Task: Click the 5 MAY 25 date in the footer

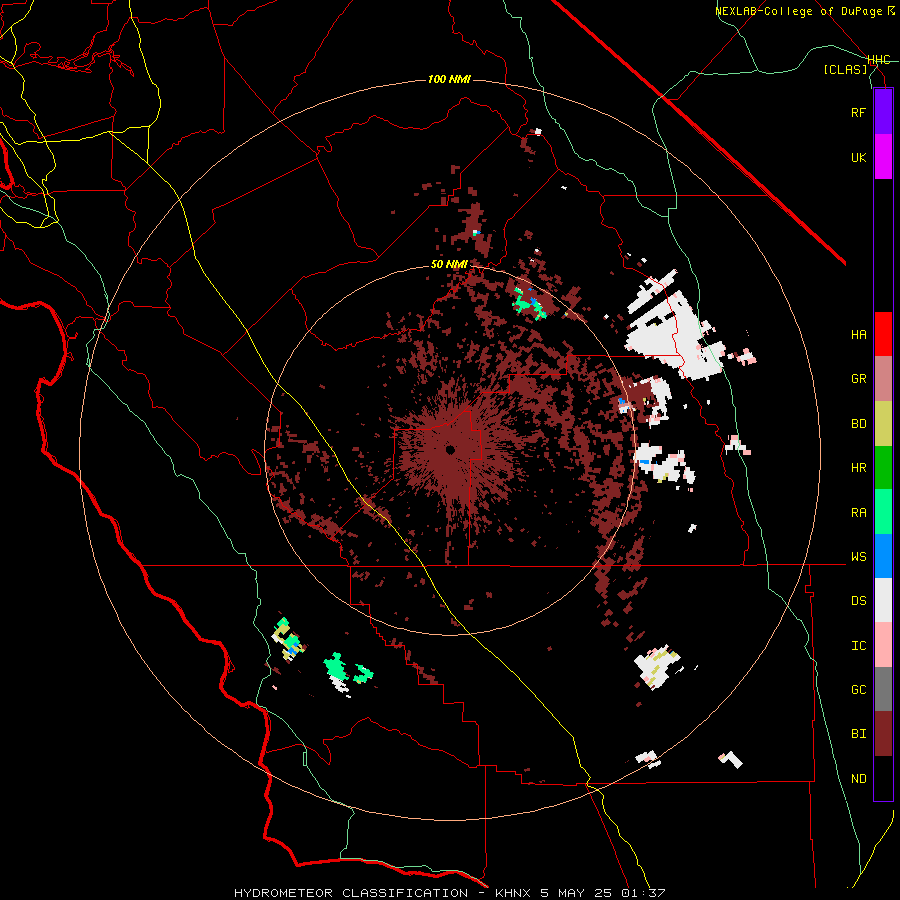Action: coord(577,893)
